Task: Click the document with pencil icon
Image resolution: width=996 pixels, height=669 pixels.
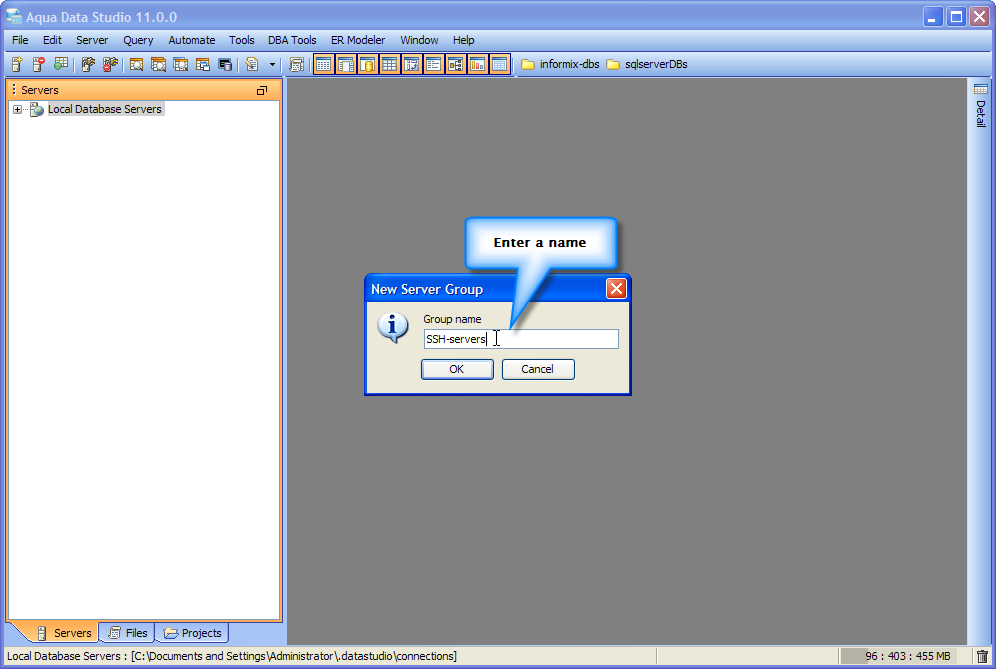Action: (252, 64)
